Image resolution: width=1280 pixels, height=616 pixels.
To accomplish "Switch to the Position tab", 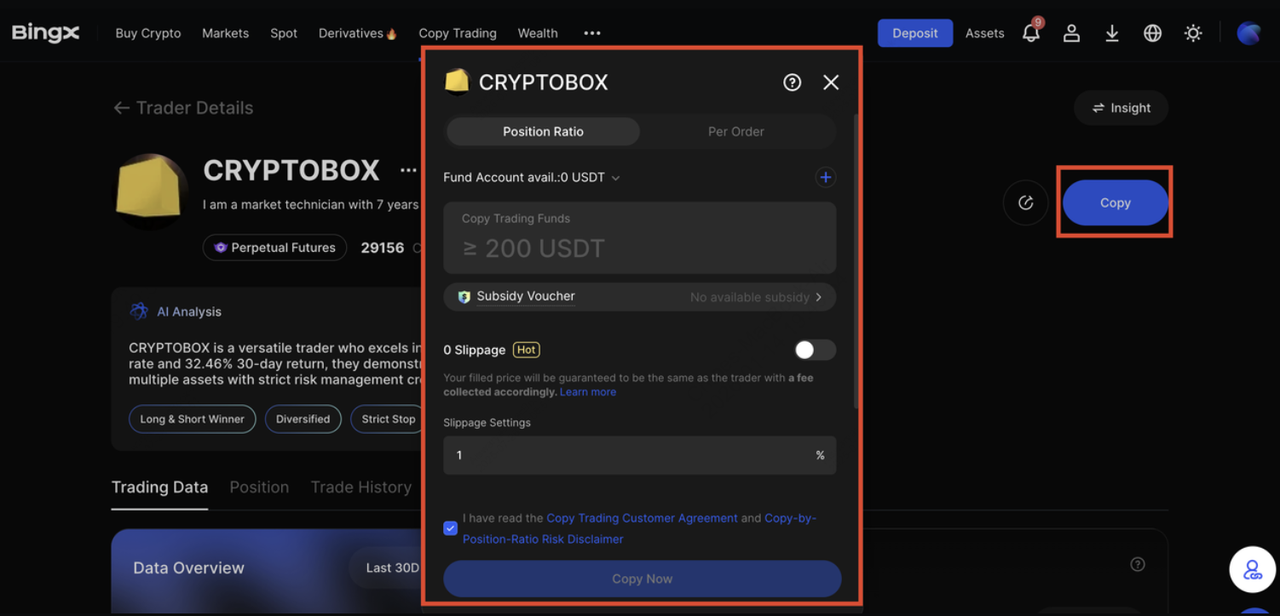I will [x=259, y=487].
